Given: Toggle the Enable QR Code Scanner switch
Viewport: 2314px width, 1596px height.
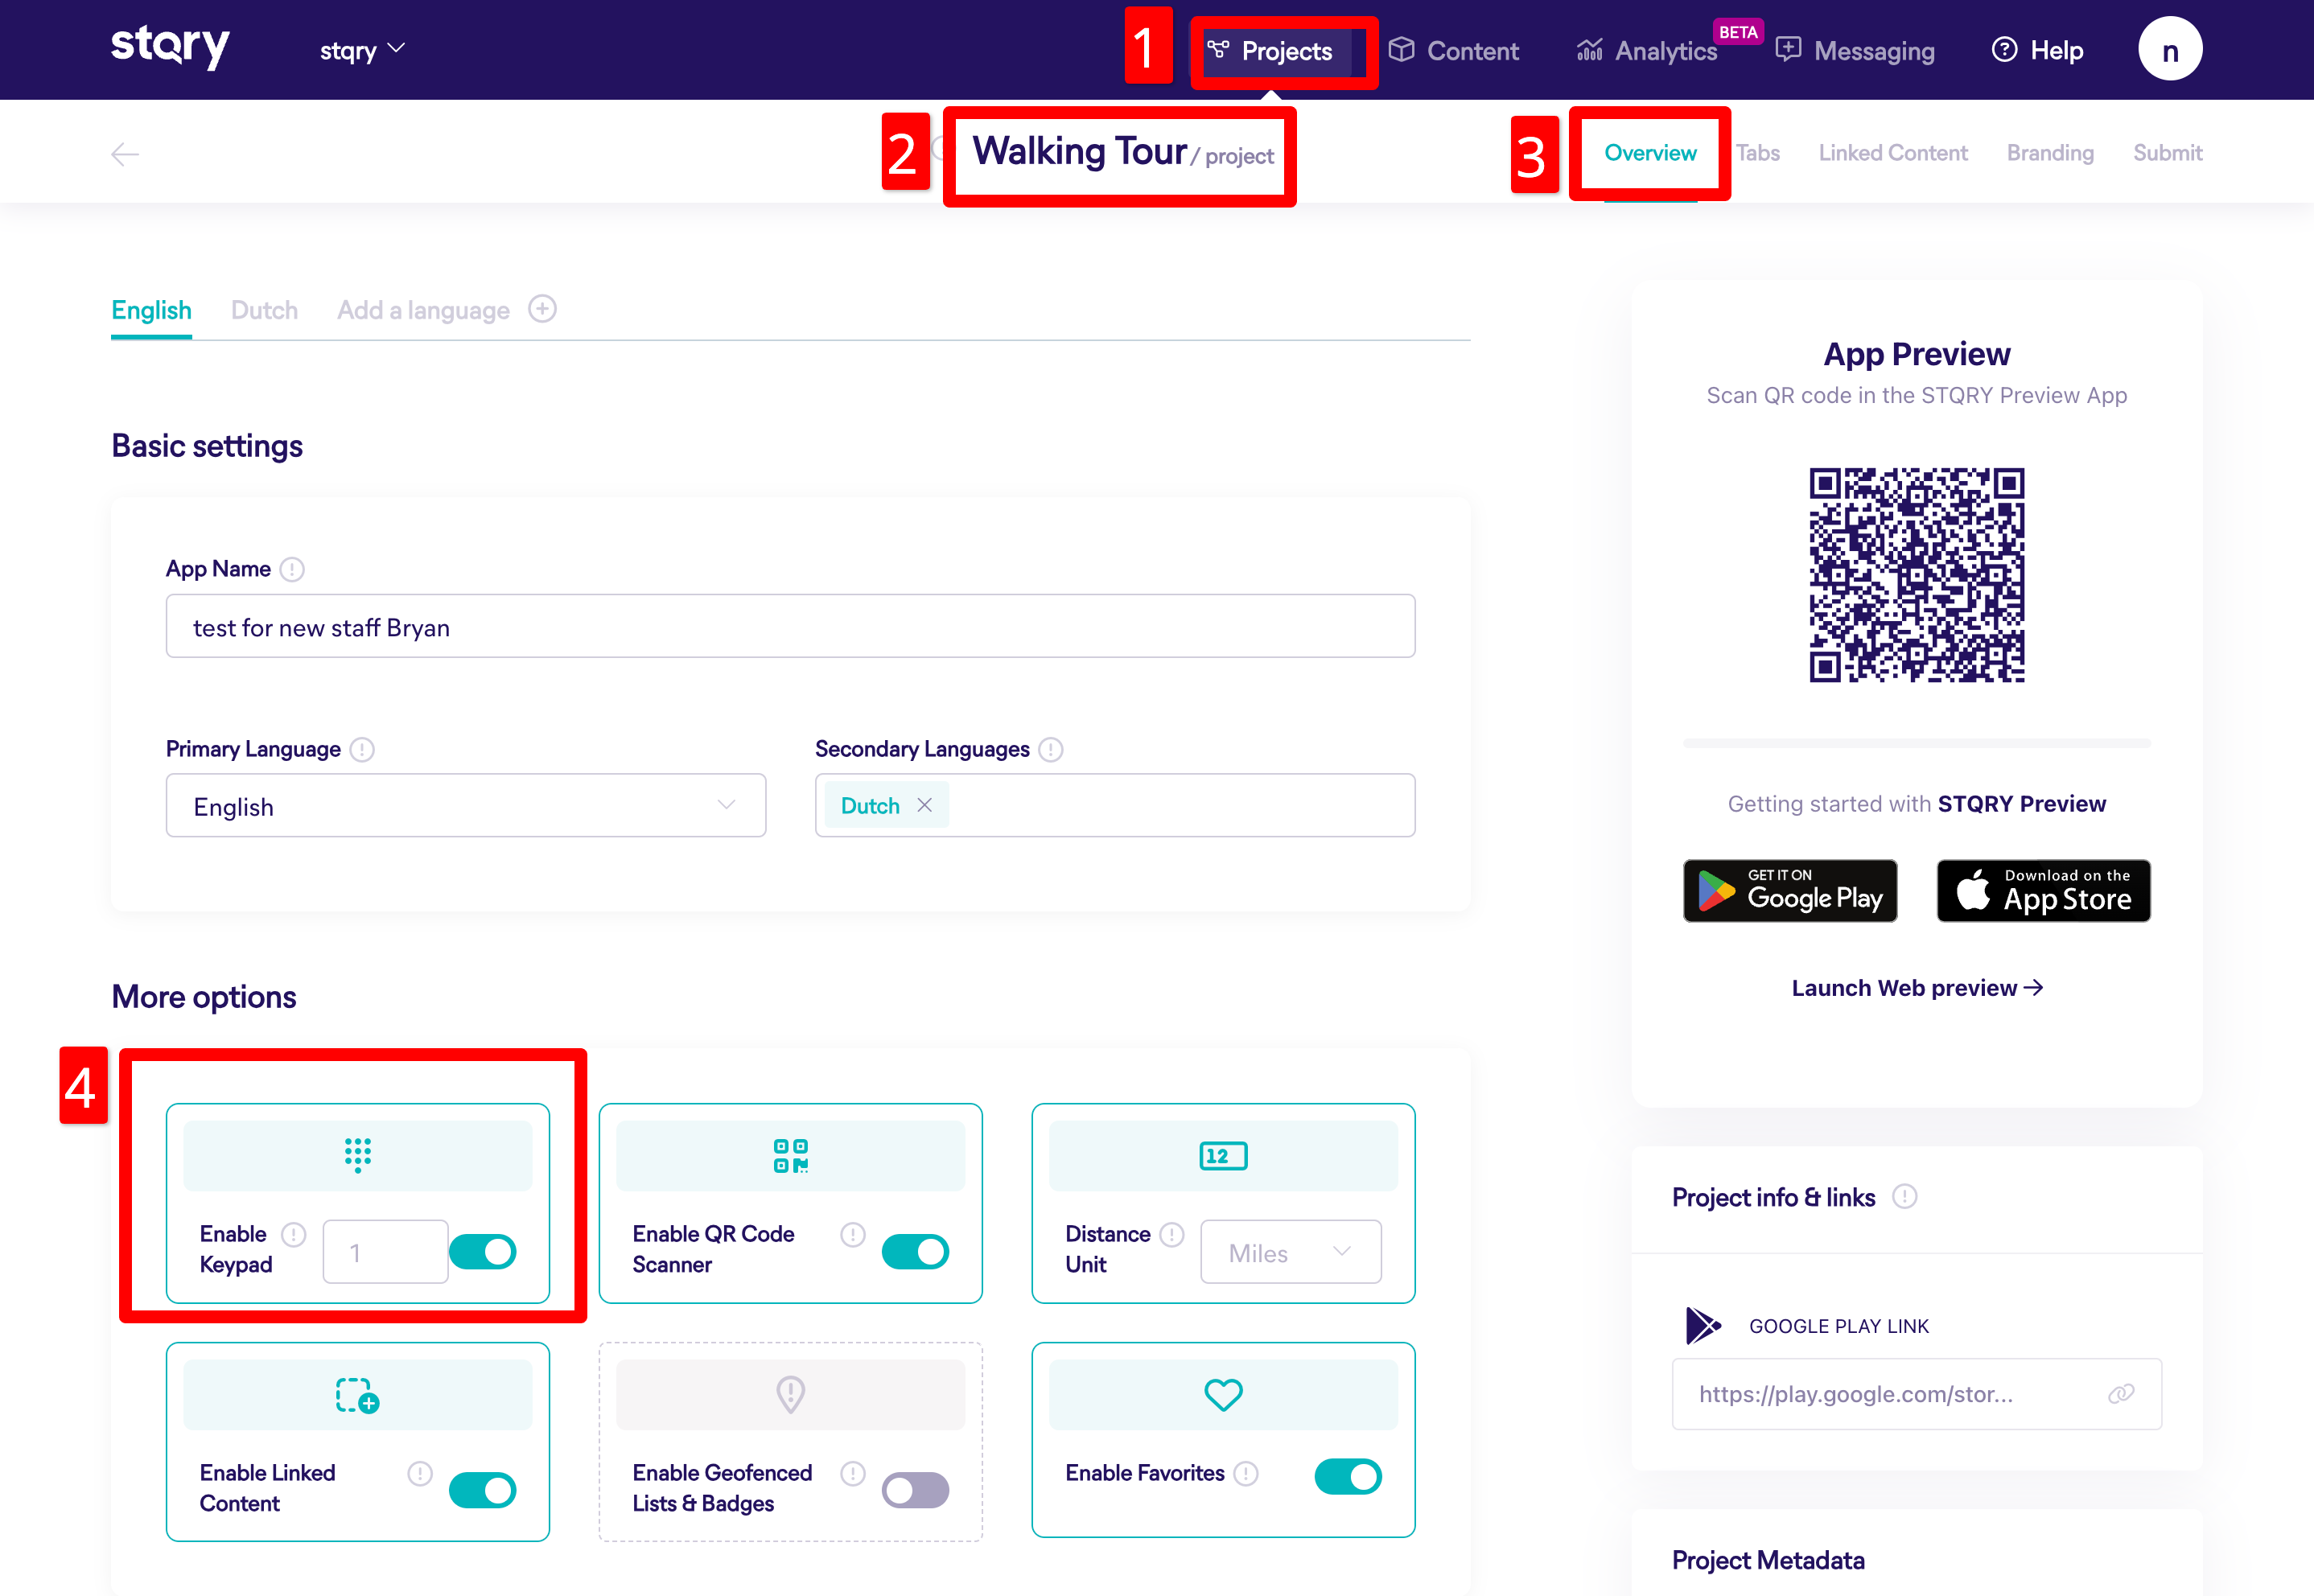Looking at the screenshot, I should [914, 1251].
